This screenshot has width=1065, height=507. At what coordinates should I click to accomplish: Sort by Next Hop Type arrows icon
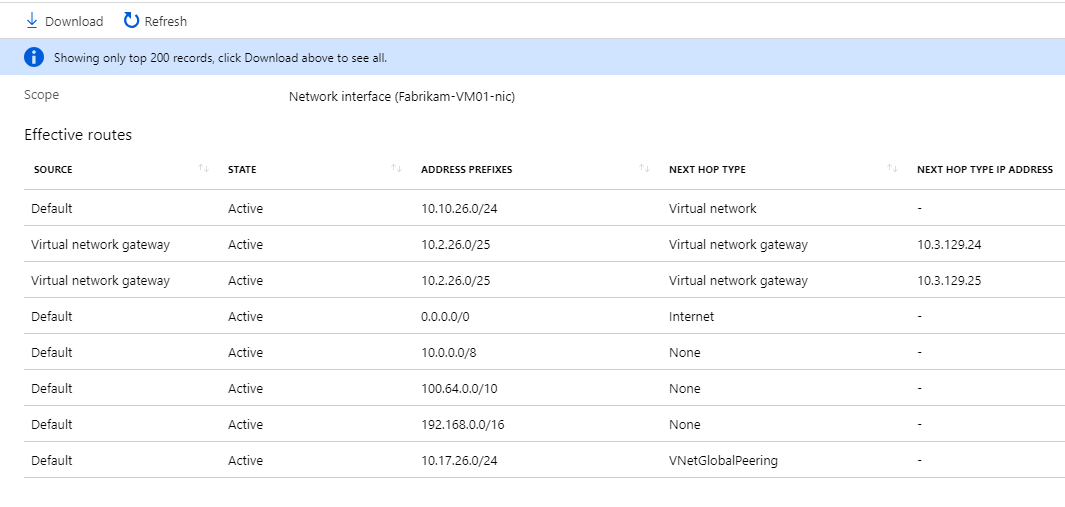click(x=892, y=169)
